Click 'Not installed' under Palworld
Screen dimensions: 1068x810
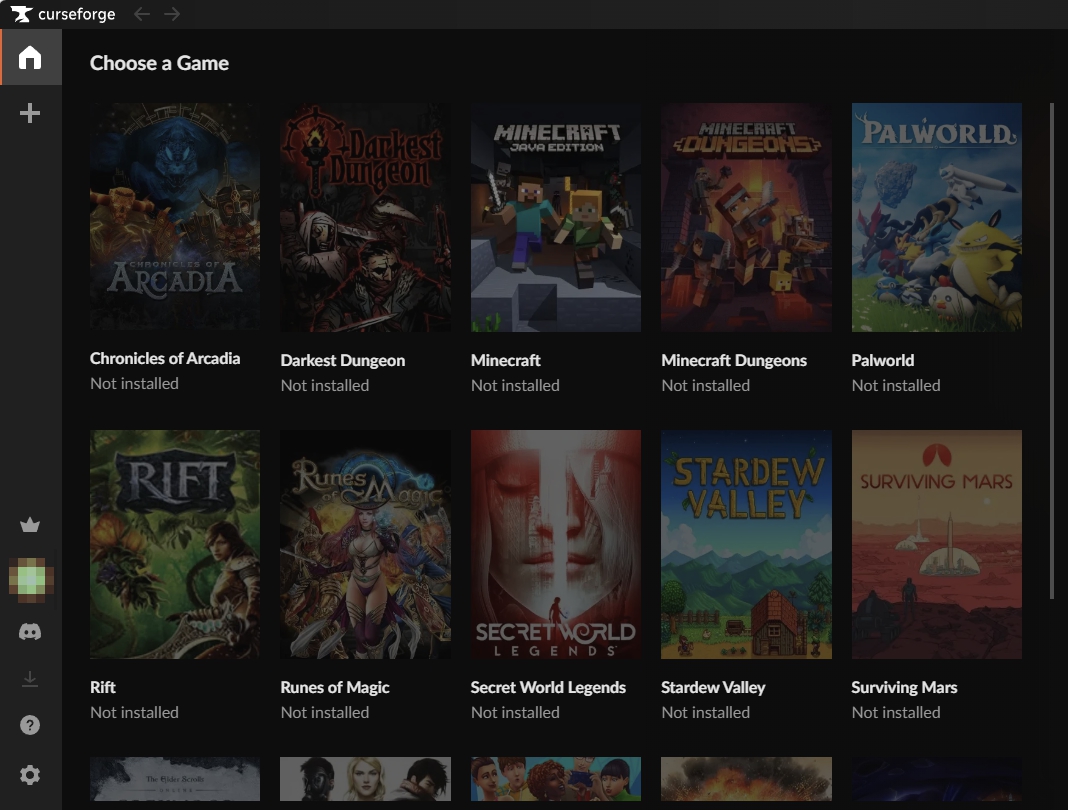pos(896,386)
